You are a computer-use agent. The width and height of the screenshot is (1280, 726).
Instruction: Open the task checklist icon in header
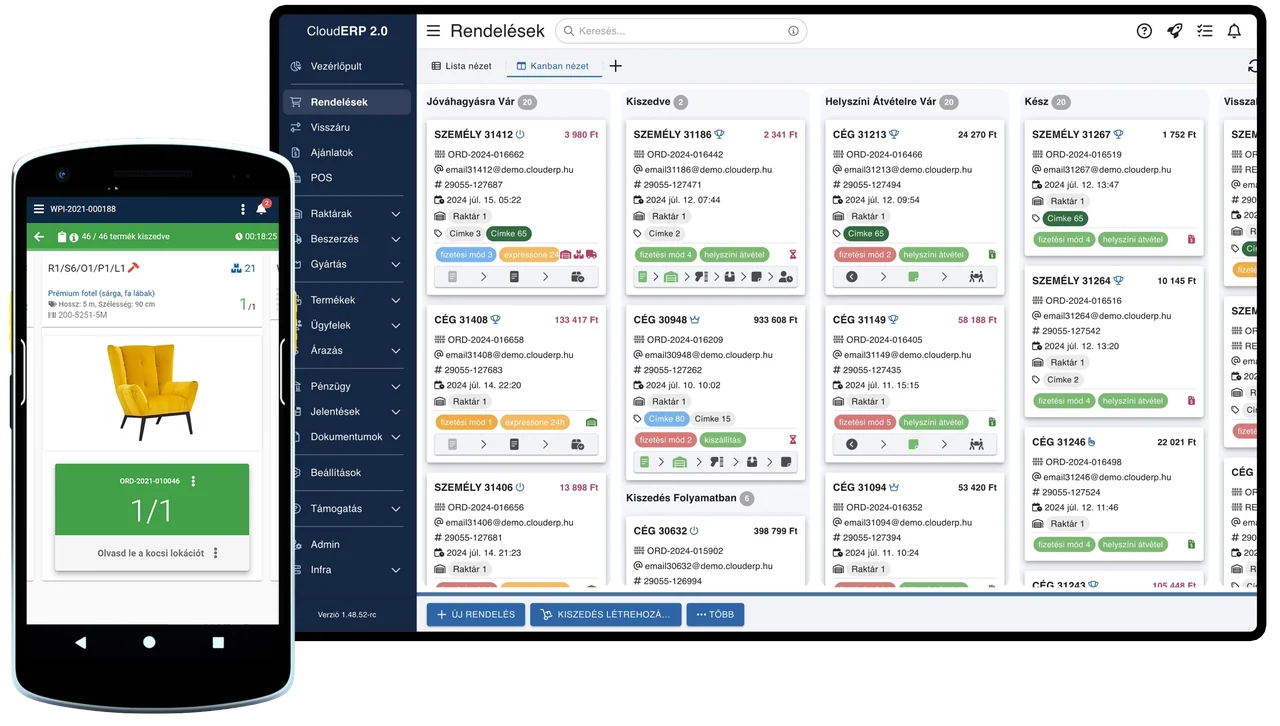click(x=1205, y=31)
